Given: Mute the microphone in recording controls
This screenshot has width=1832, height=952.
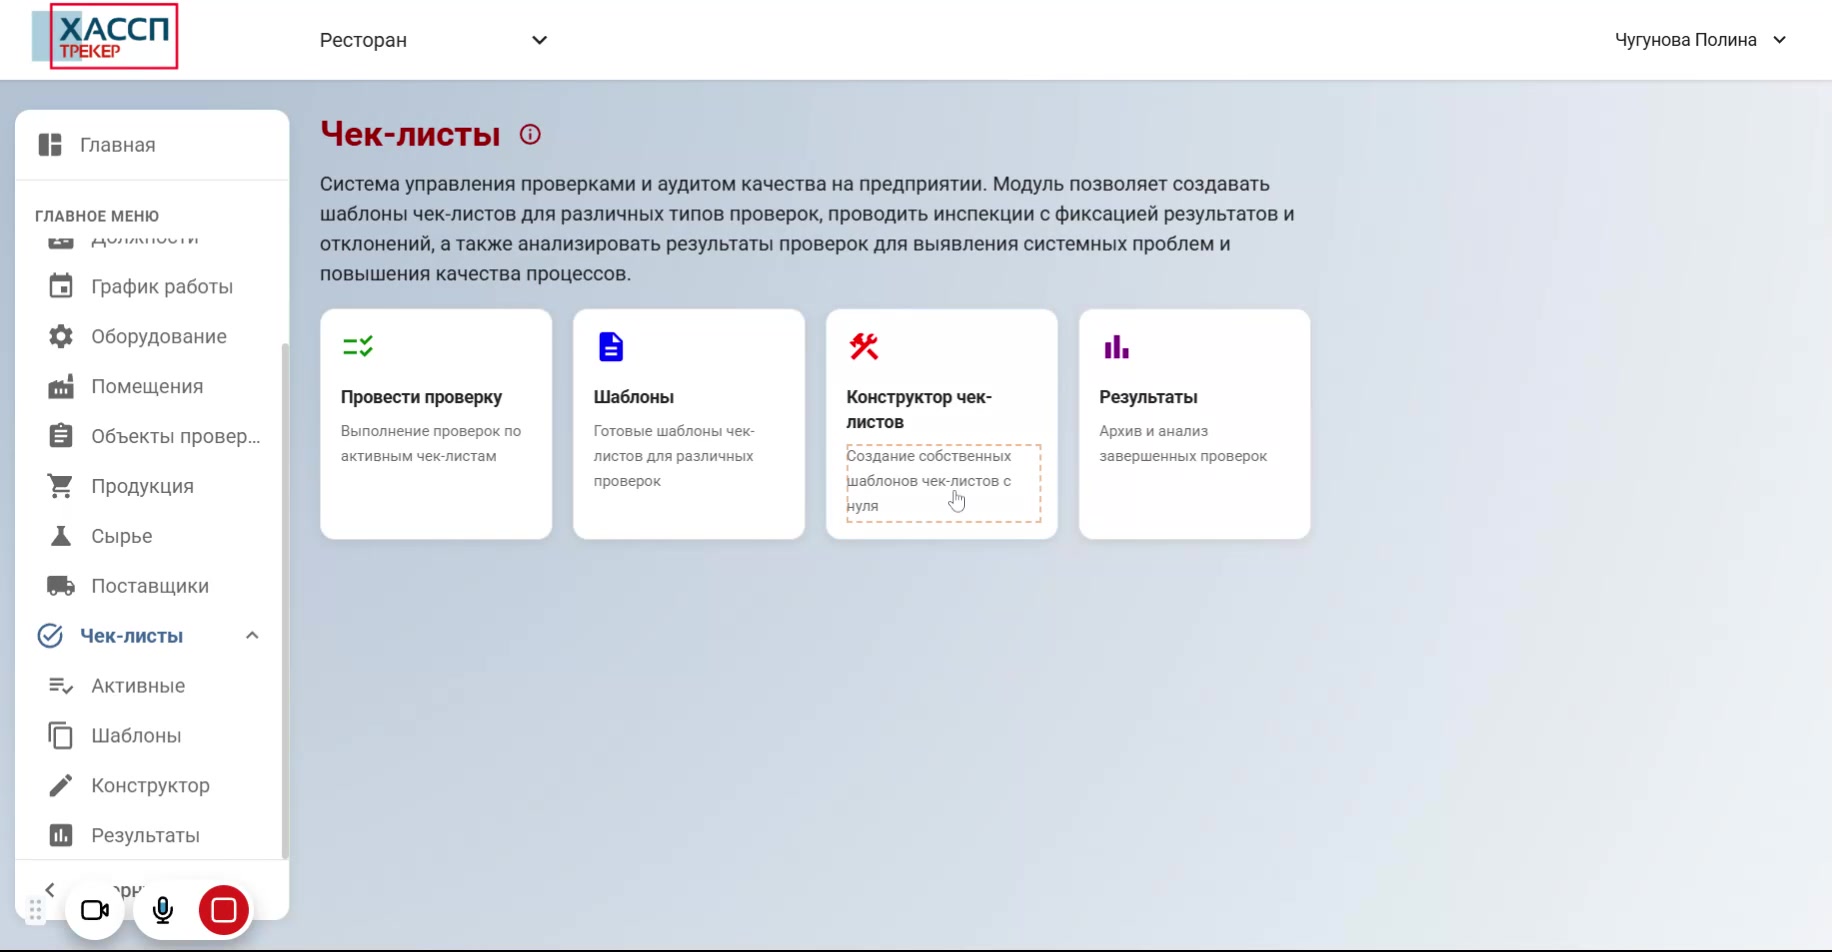Looking at the screenshot, I should tap(163, 910).
